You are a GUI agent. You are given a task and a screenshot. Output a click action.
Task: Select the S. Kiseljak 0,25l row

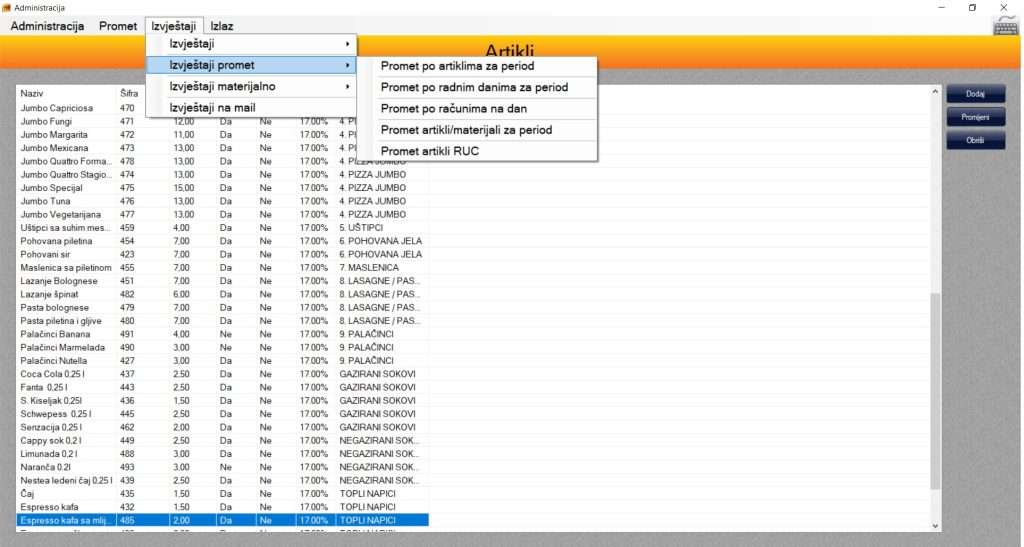coord(222,401)
